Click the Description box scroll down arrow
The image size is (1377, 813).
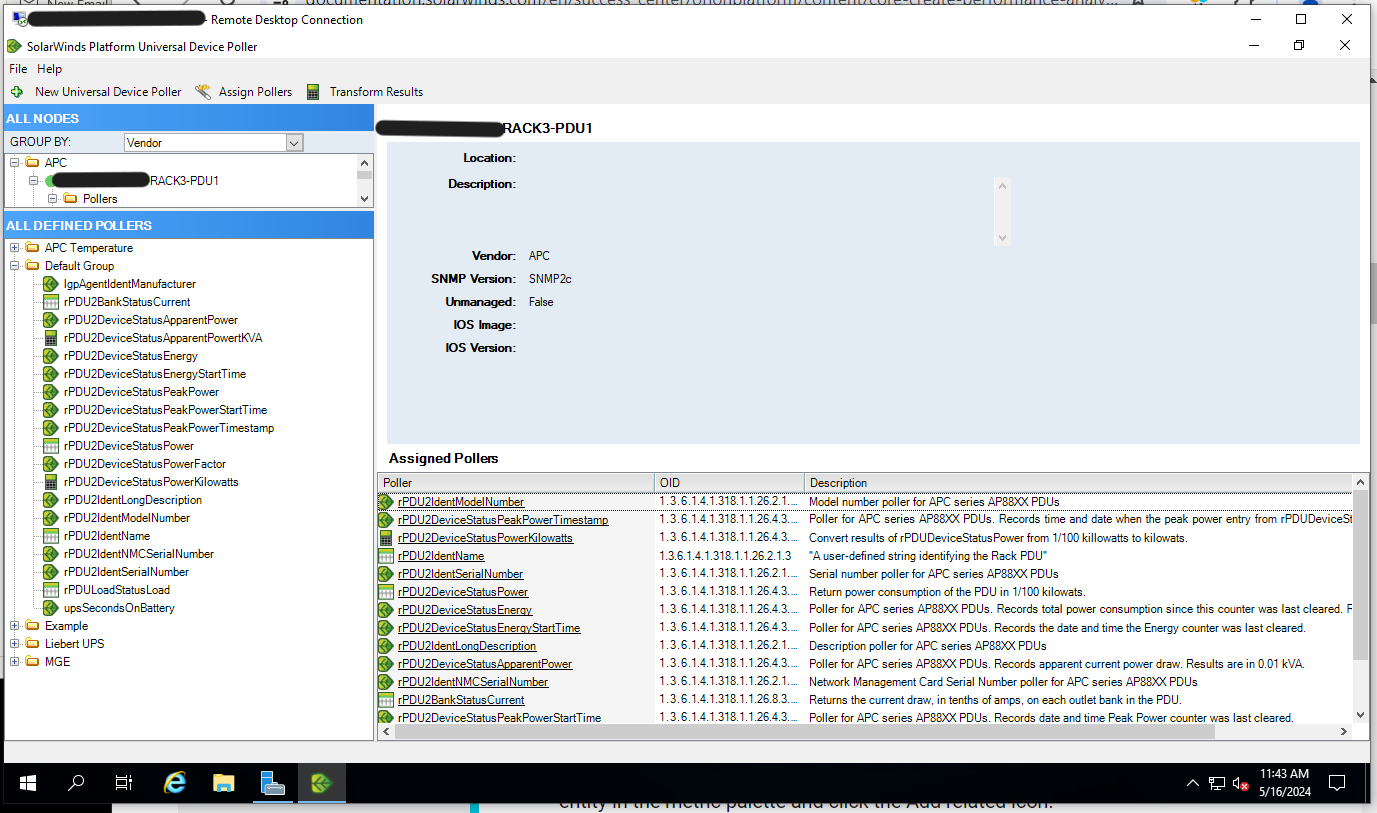[x=1003, y=238]
